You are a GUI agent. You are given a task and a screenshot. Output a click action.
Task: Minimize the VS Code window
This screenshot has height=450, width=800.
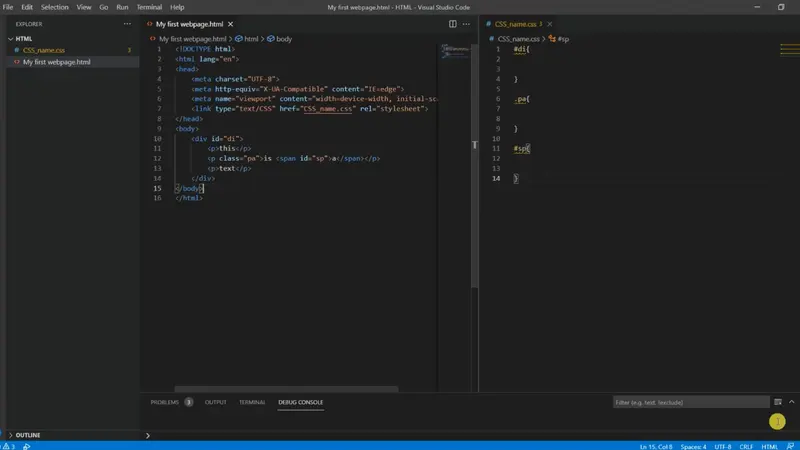(757, 7)
